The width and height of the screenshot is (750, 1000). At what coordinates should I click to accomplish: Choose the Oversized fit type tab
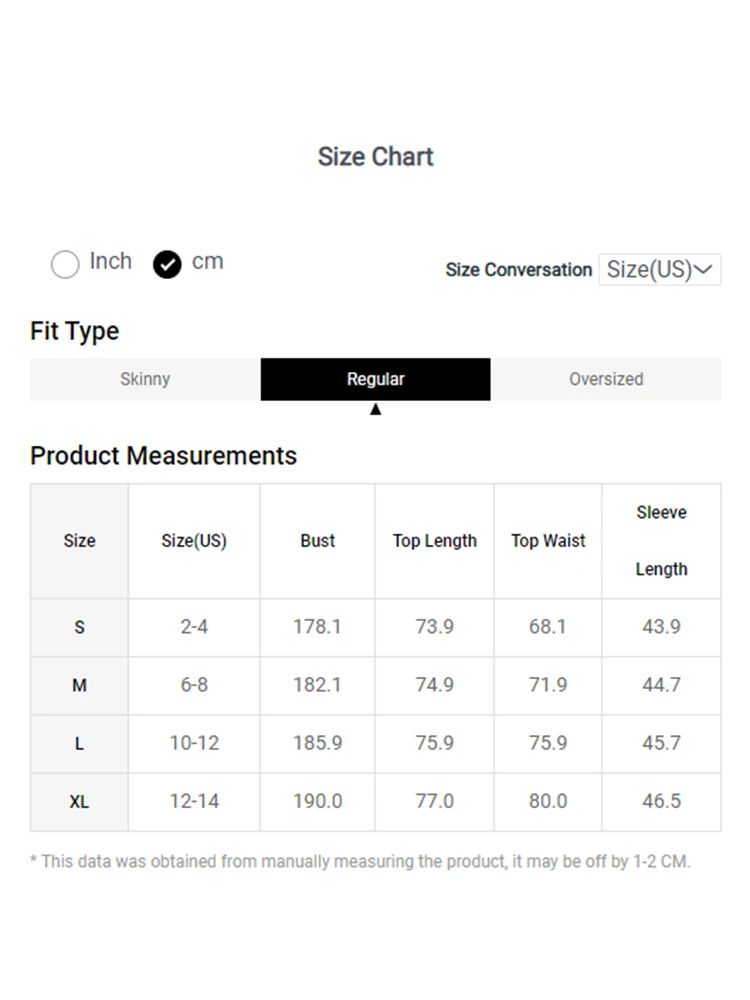pyautogui.click(x=606, y=379)
